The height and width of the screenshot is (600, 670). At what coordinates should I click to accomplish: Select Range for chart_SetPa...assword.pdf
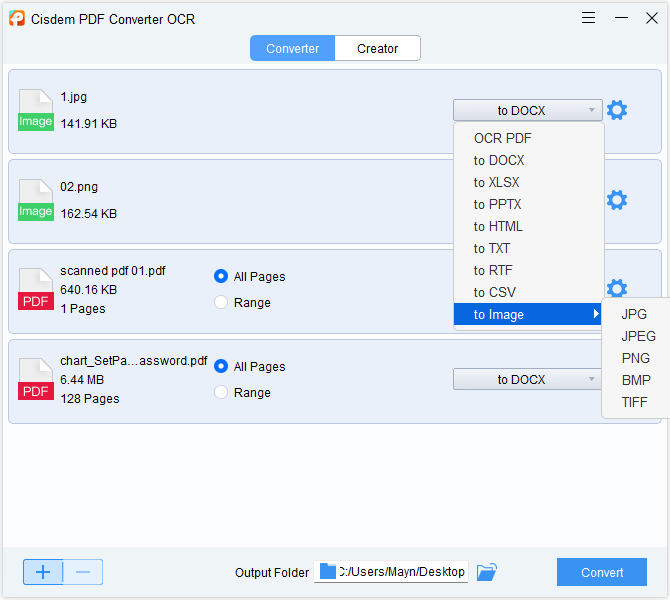pos(221,392)
